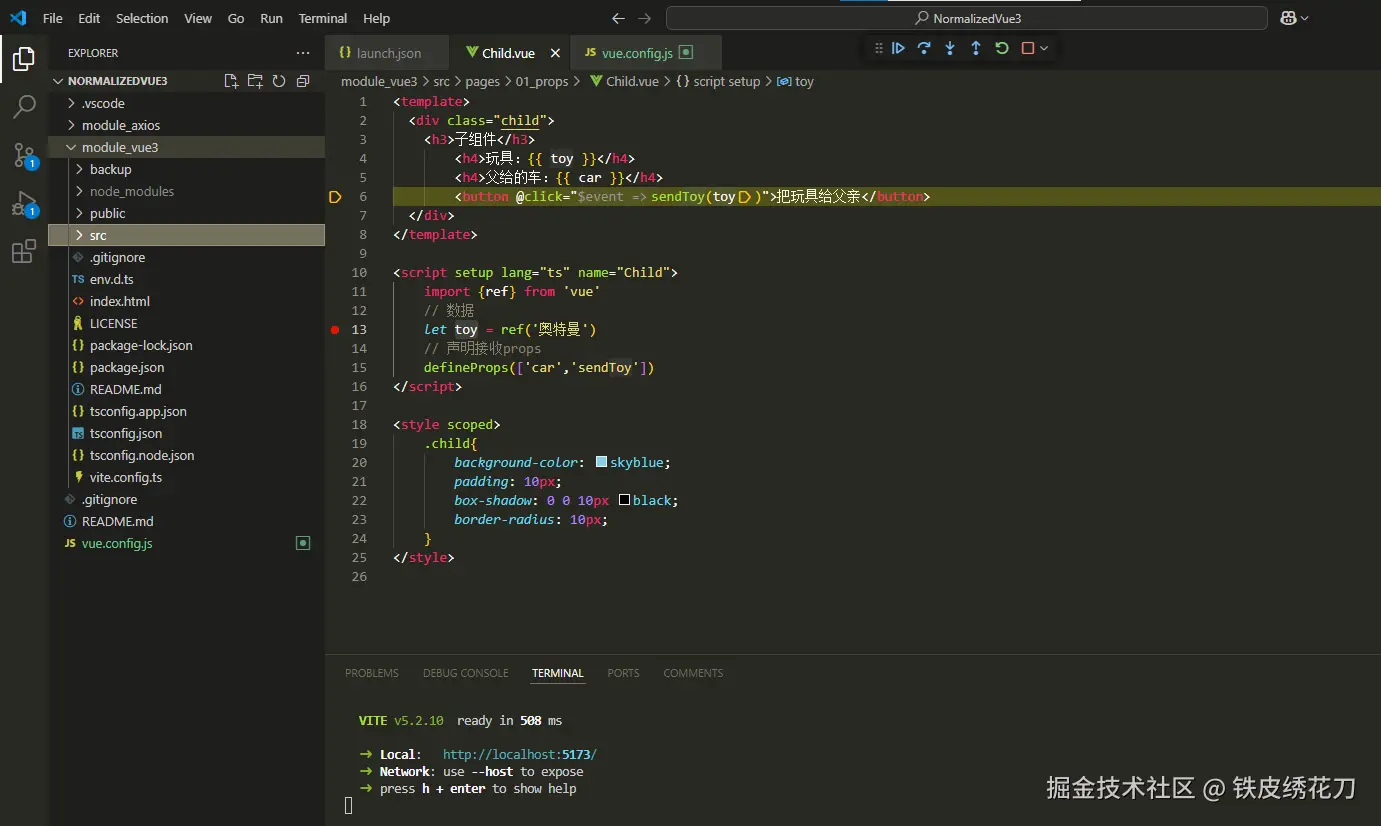Open the Source Control view
Image resolution: width=1381 pixels, height=826 pixels.
click(24, 155)
